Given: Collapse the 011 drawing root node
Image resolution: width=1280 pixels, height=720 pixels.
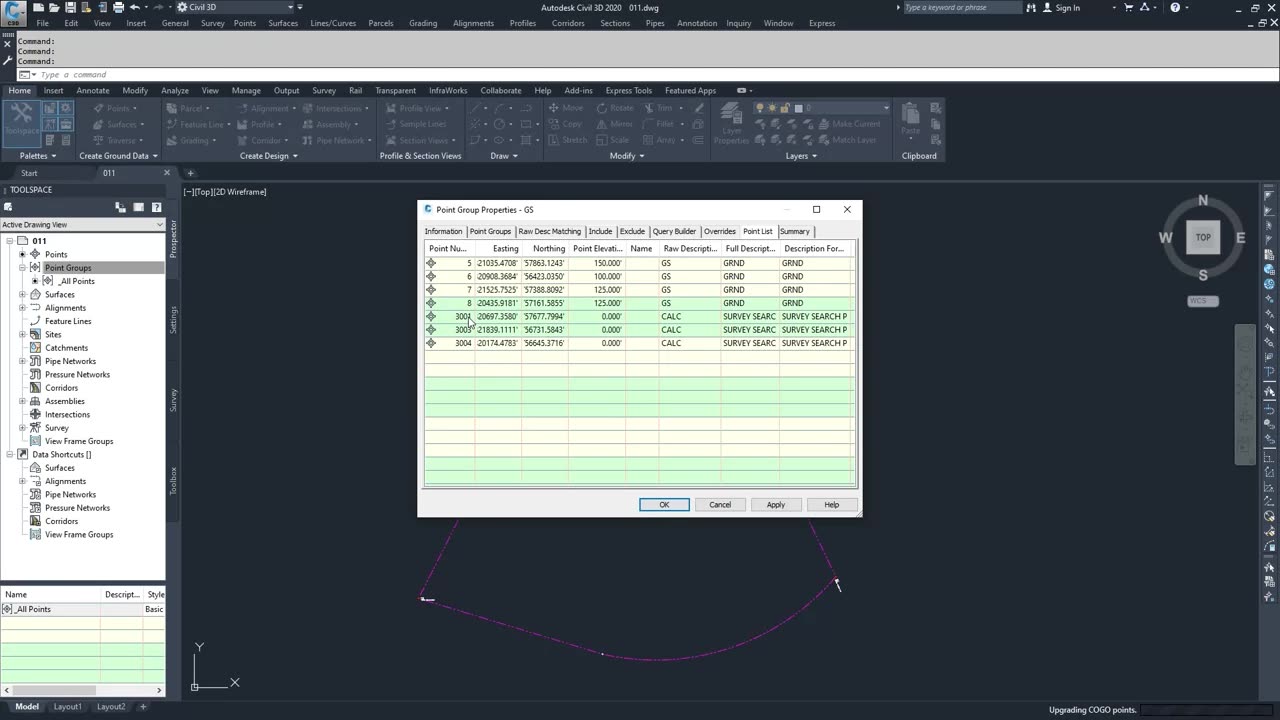Looking at the screenshot, I should coord(9,241).
